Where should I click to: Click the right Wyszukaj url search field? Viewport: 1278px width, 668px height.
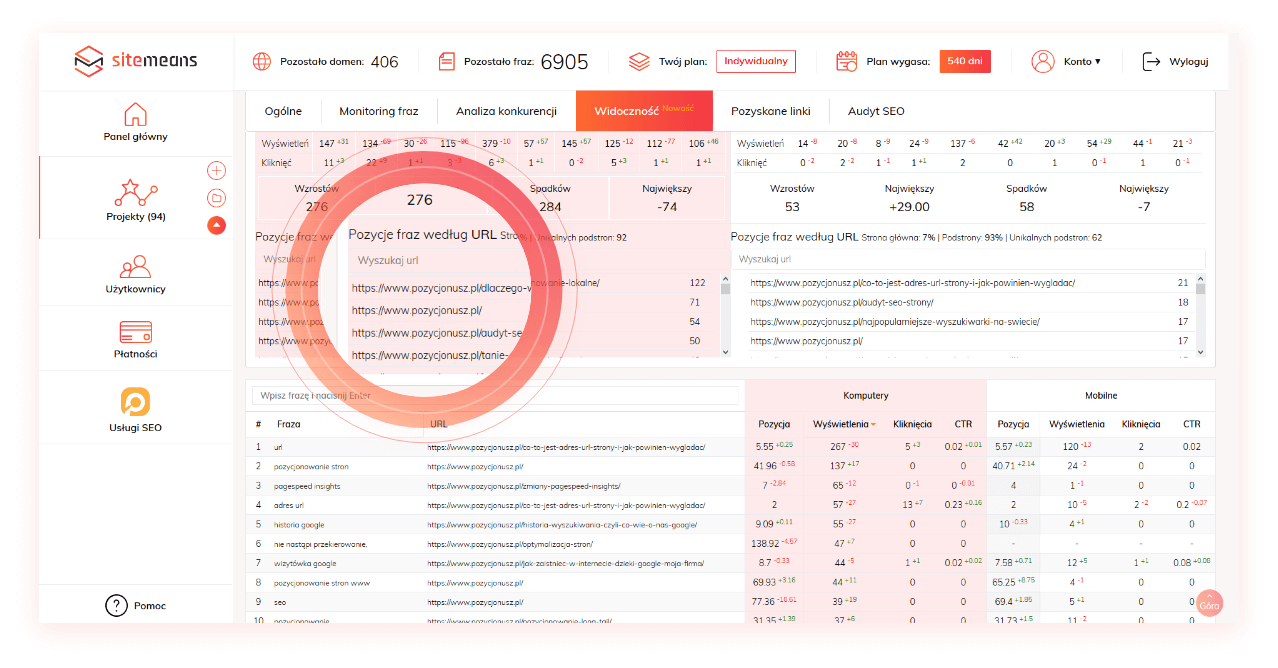click(x=967, y=259)
